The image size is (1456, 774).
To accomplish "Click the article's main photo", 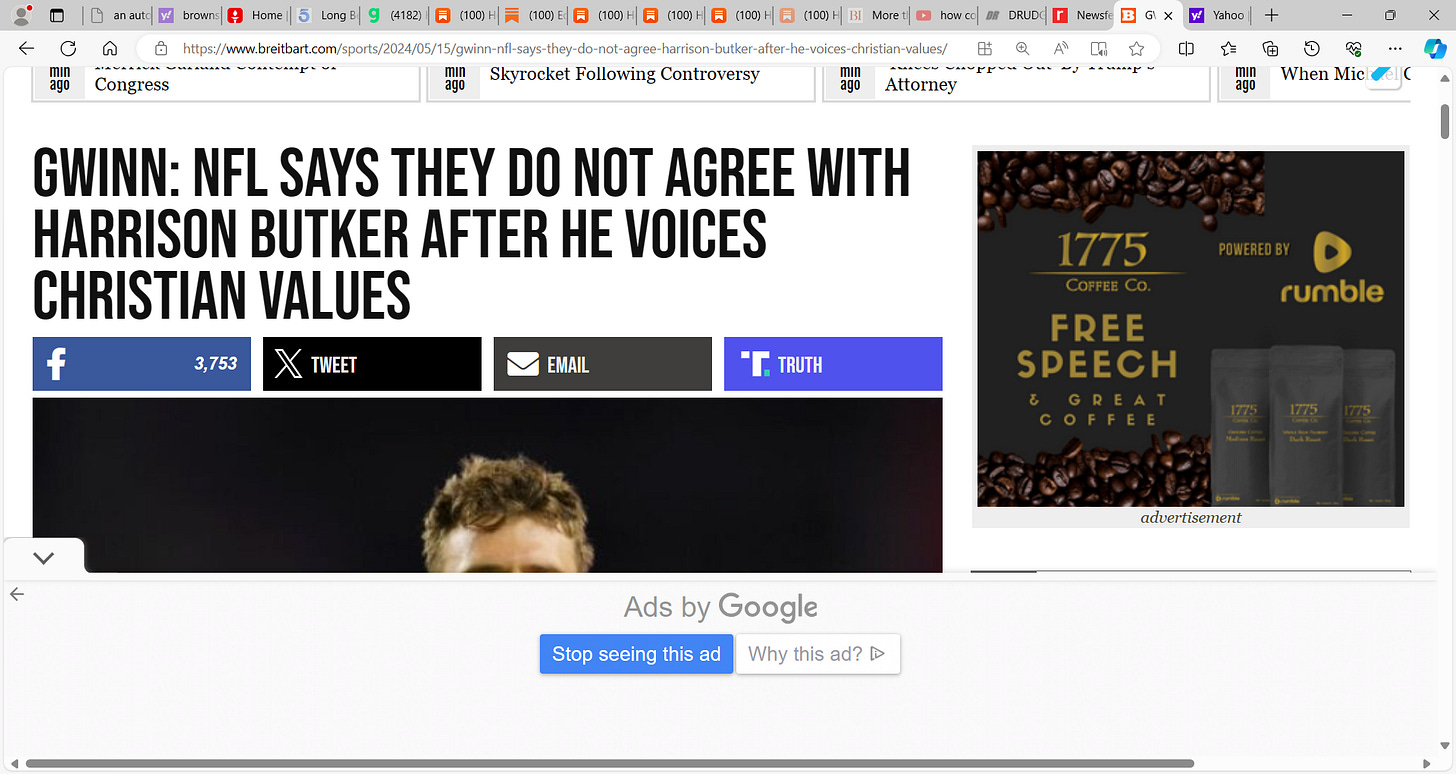I will 487,485.
